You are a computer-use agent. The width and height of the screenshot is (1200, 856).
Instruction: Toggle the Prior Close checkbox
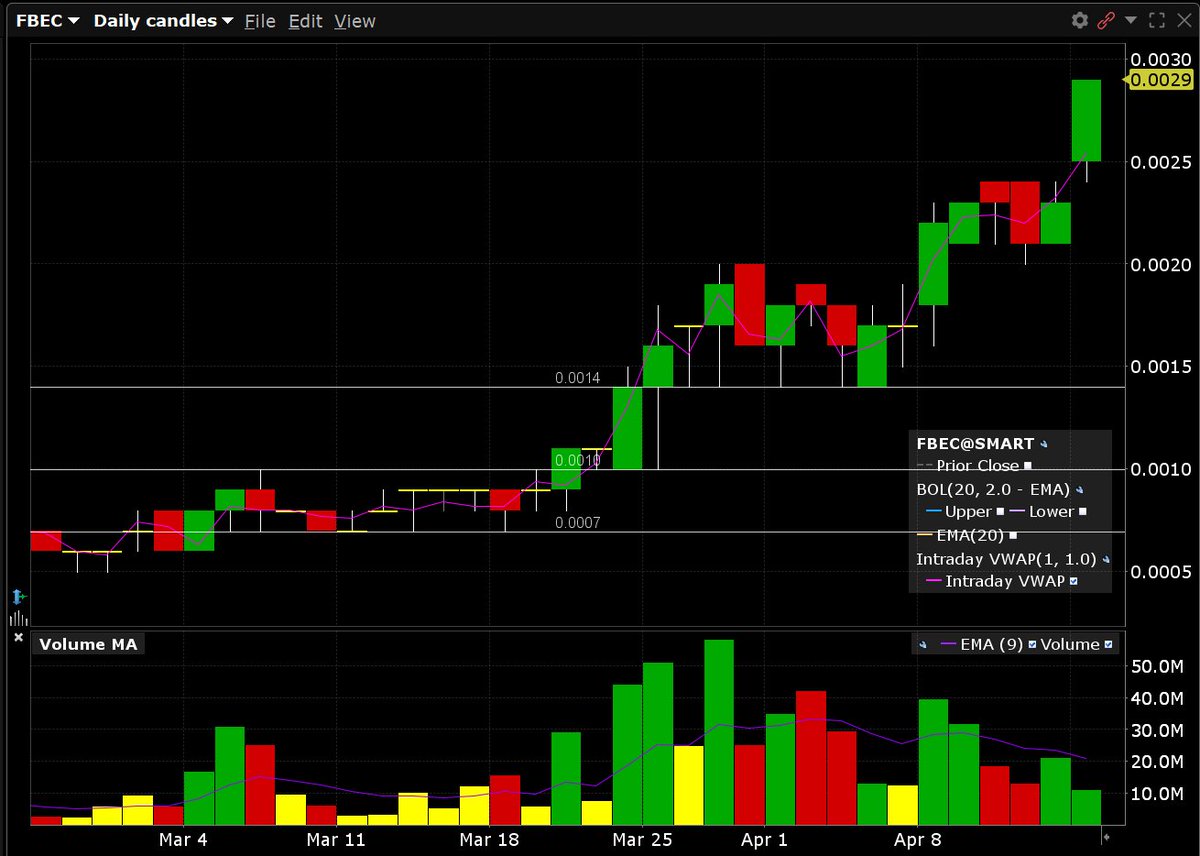1028,466
